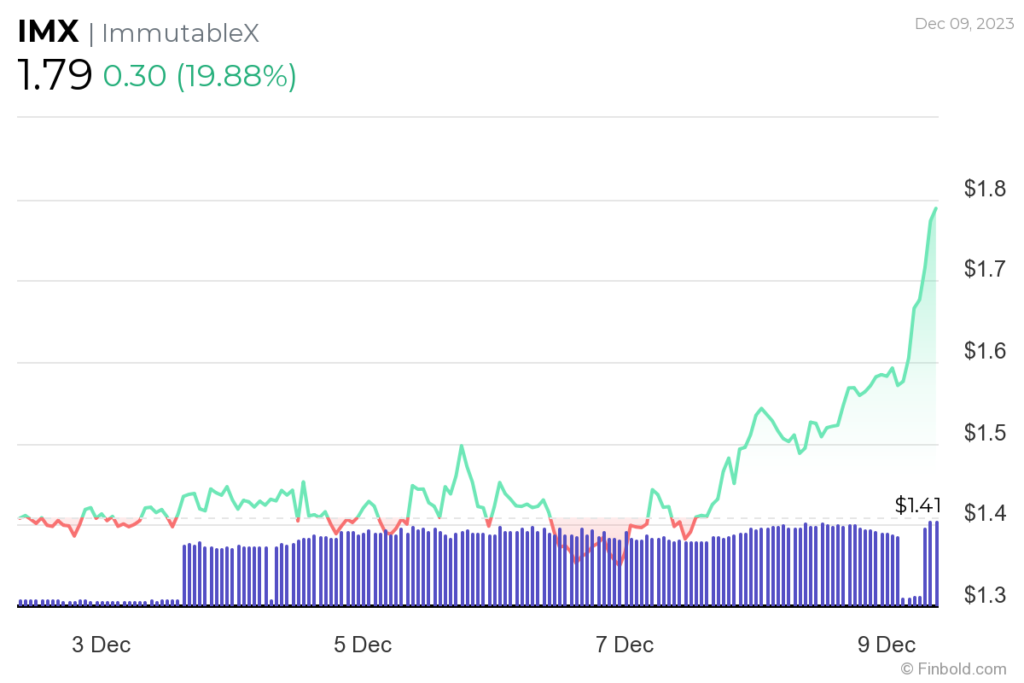
Task: Select the IMX ticker symbol heading
Action: tap(48, 30)
